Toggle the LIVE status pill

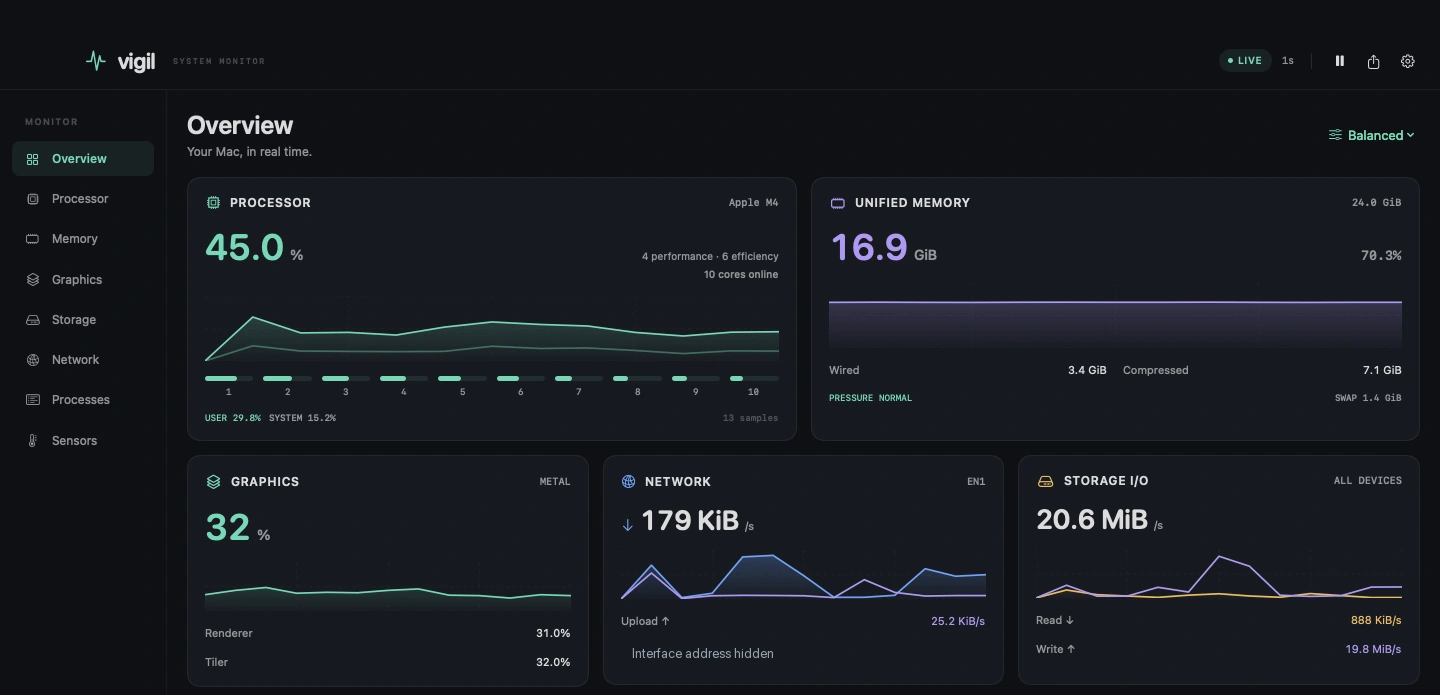pyautogui.click(x=1245, y=61)
